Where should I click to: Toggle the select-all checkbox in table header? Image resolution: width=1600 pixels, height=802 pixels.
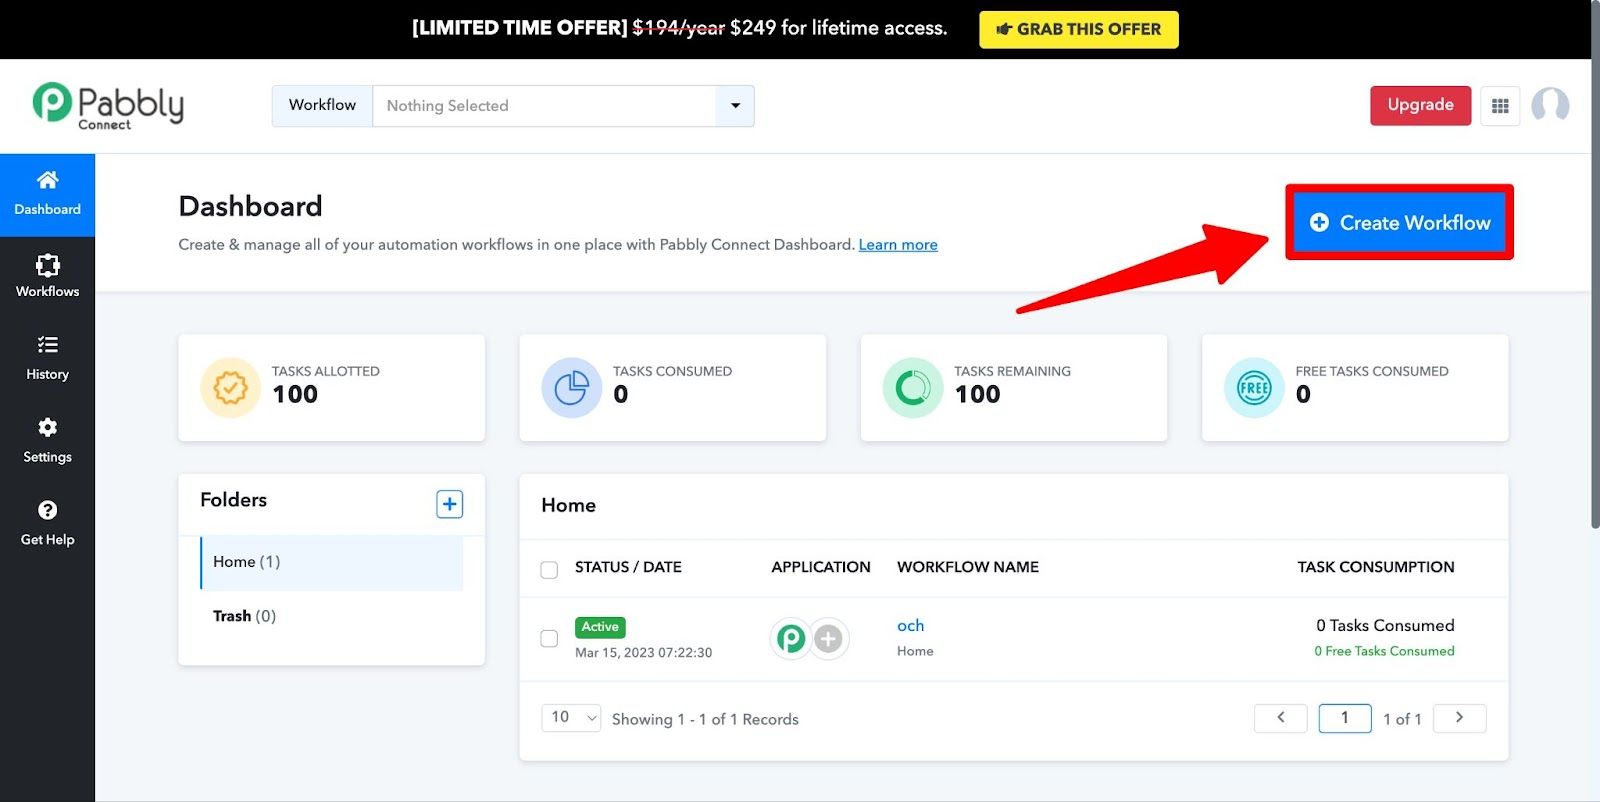click(x=549, y=570)
